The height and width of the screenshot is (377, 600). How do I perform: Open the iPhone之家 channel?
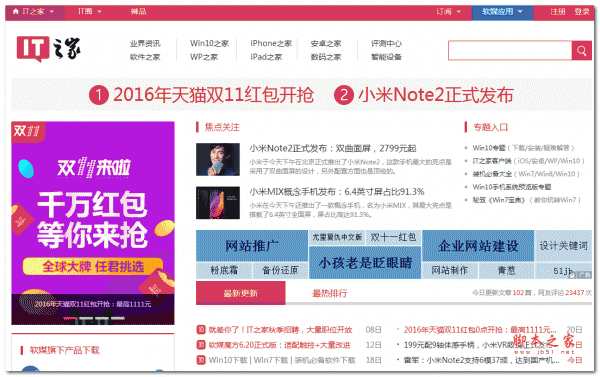271,43
